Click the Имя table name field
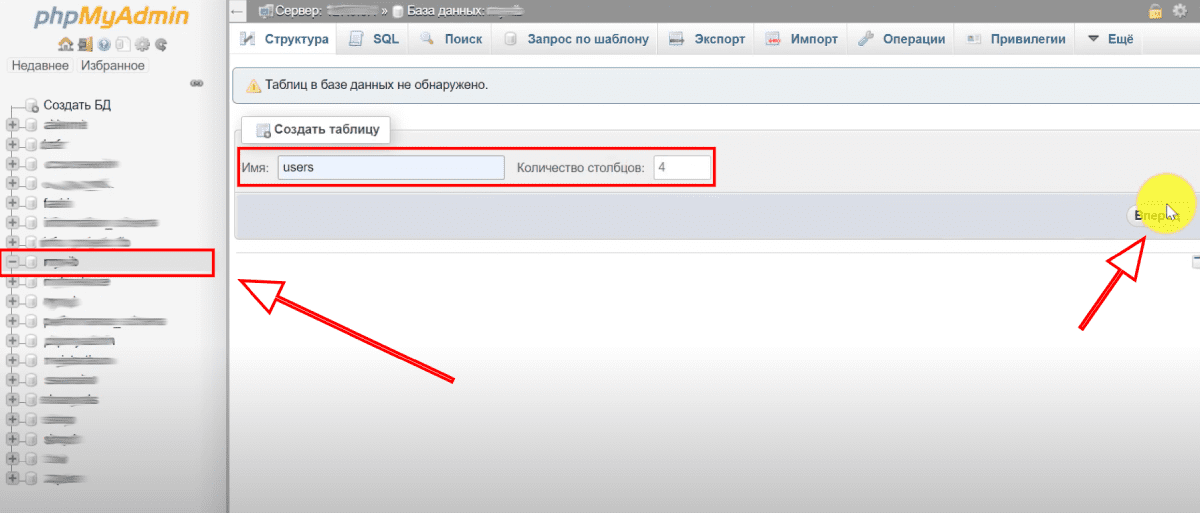Viewport: 1200px width, 513px height. click(390, 167)
